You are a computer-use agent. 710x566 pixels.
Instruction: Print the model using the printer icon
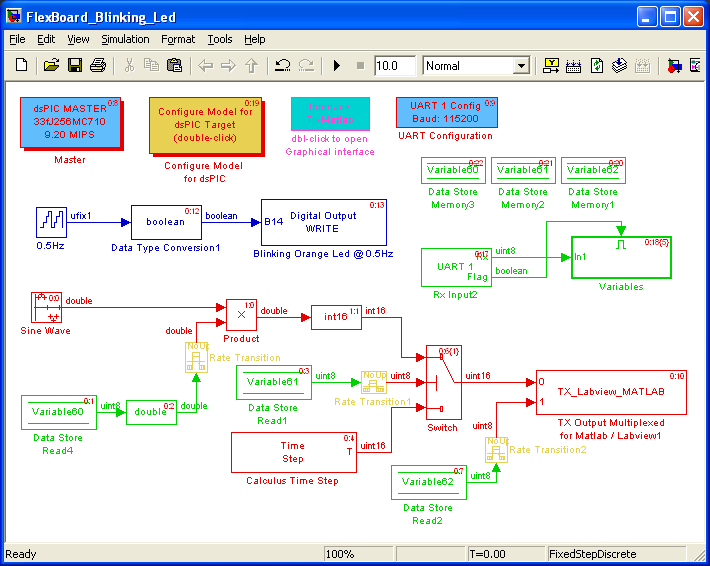click(98, 66)
